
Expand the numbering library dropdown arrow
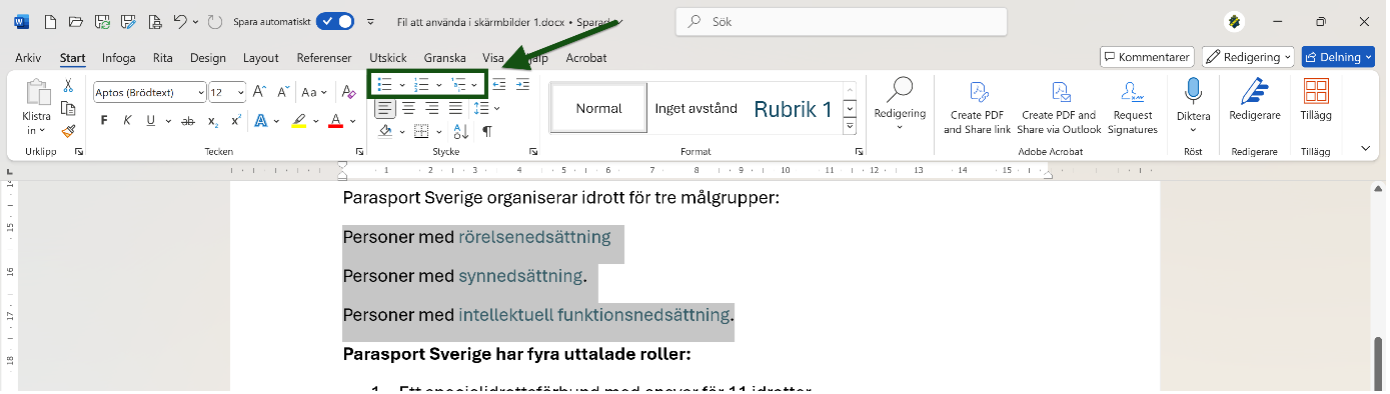point(439,85)
